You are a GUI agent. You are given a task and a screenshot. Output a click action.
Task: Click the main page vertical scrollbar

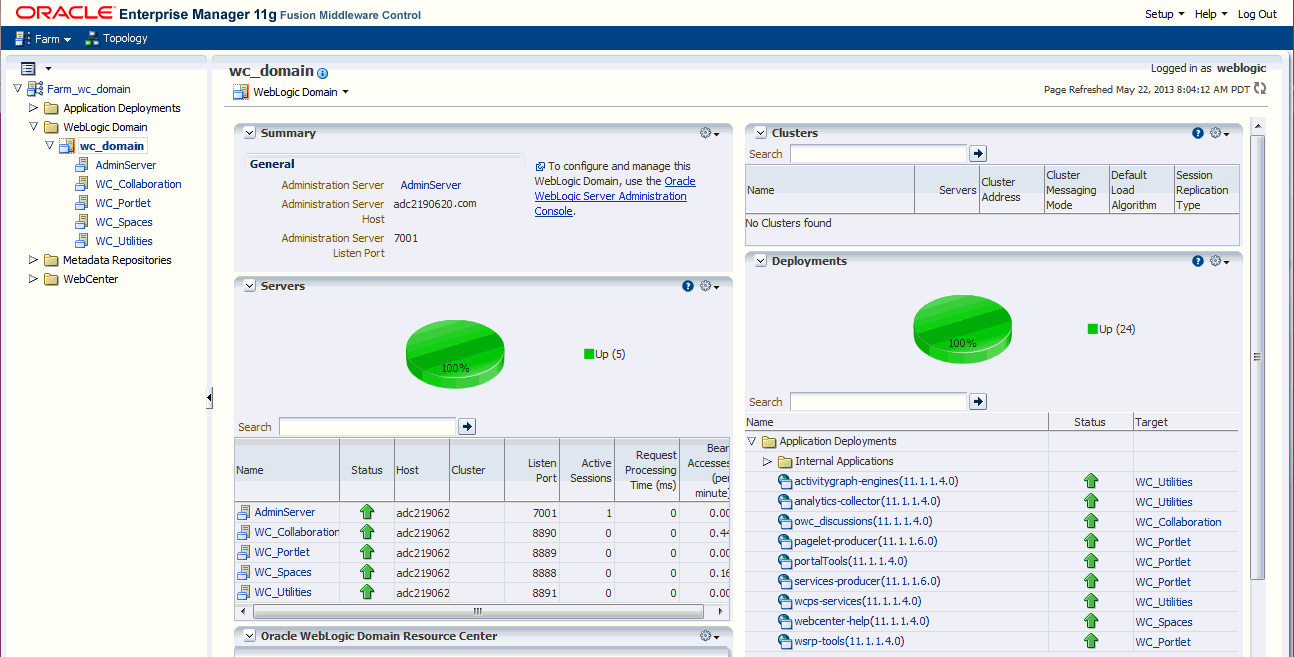(x=1258, y=357)
